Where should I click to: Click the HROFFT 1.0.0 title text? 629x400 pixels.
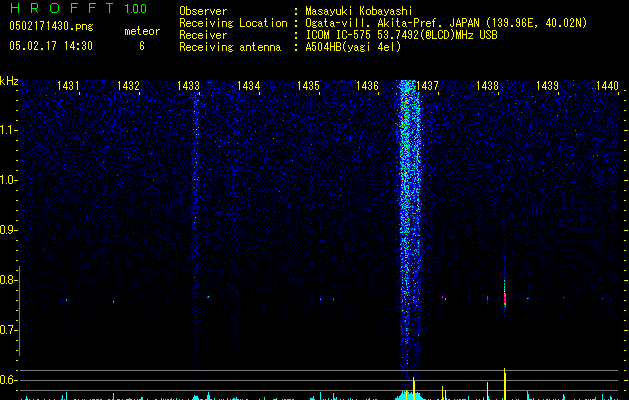[79, 8]
